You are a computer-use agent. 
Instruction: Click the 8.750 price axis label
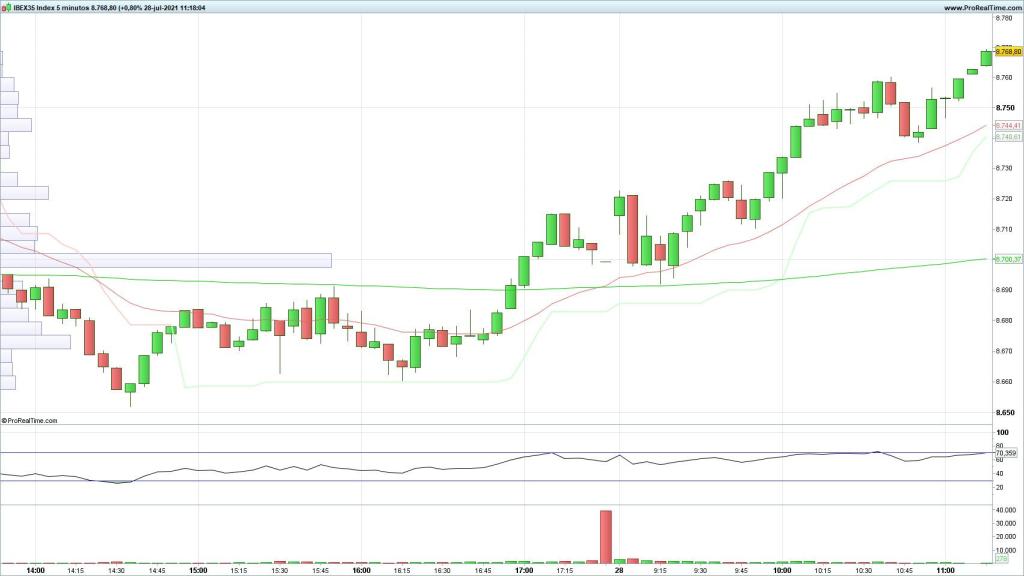(x=1006, y=107)
